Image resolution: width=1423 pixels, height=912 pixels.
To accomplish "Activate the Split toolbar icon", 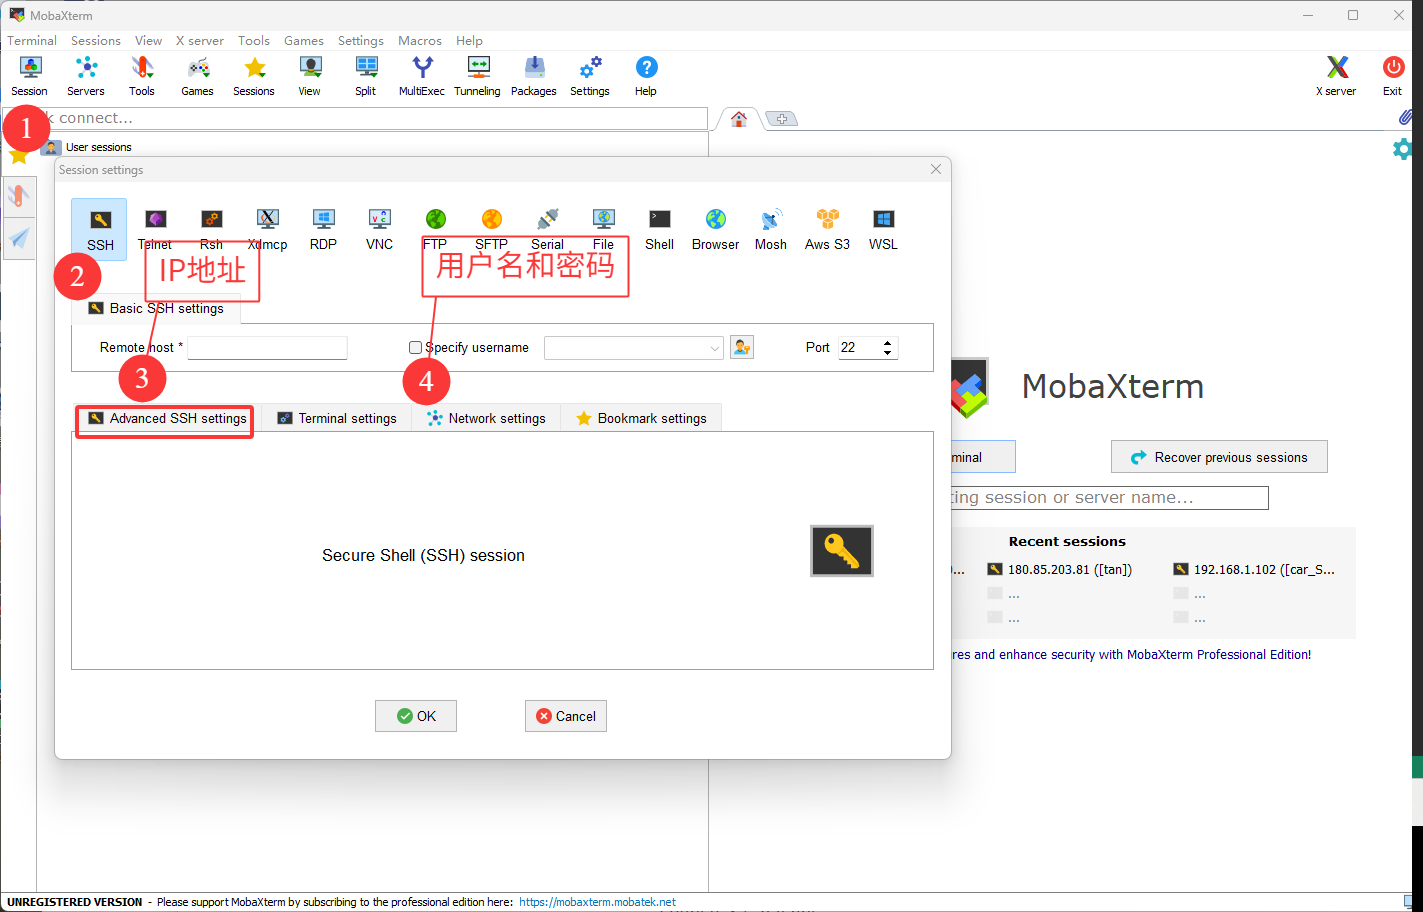I will (366, 76).
